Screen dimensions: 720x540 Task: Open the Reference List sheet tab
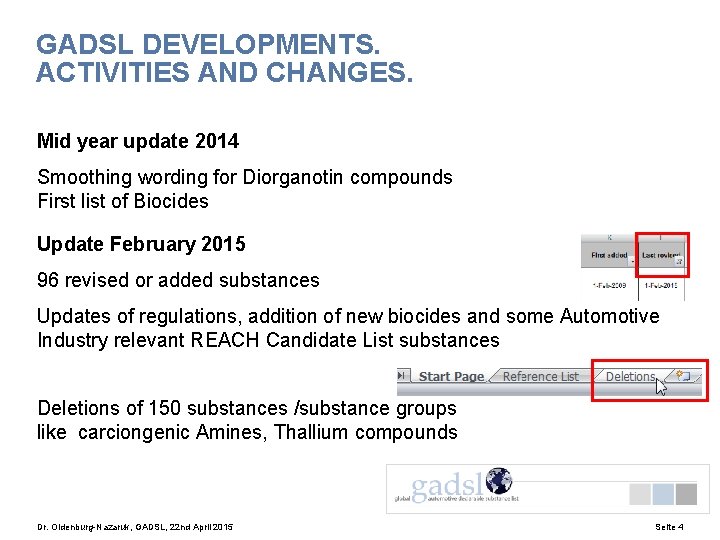[540, 377]
